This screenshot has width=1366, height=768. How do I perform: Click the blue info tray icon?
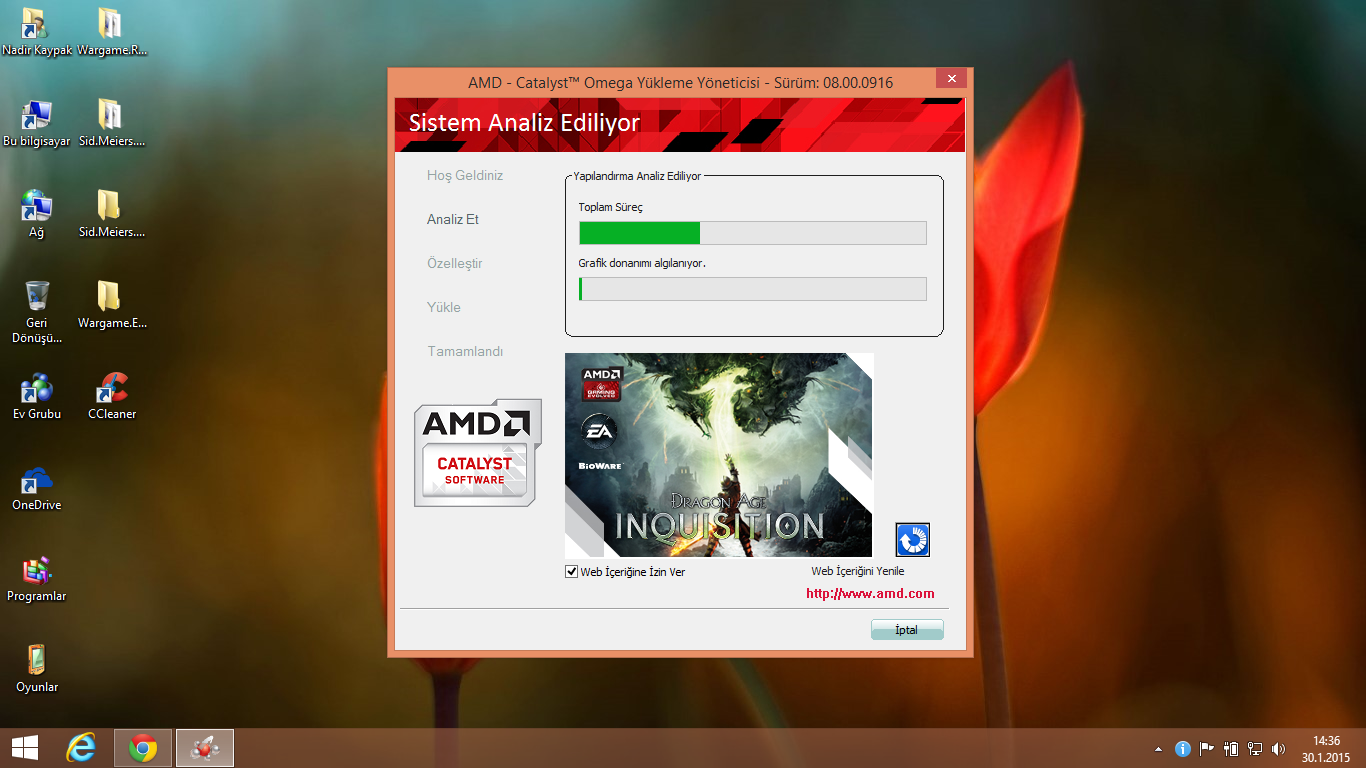(1183, 748)
